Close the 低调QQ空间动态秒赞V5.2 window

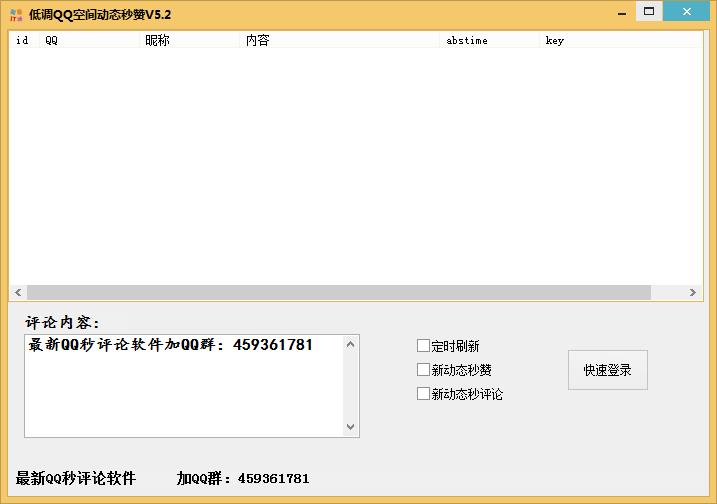(x=686, y=11)
